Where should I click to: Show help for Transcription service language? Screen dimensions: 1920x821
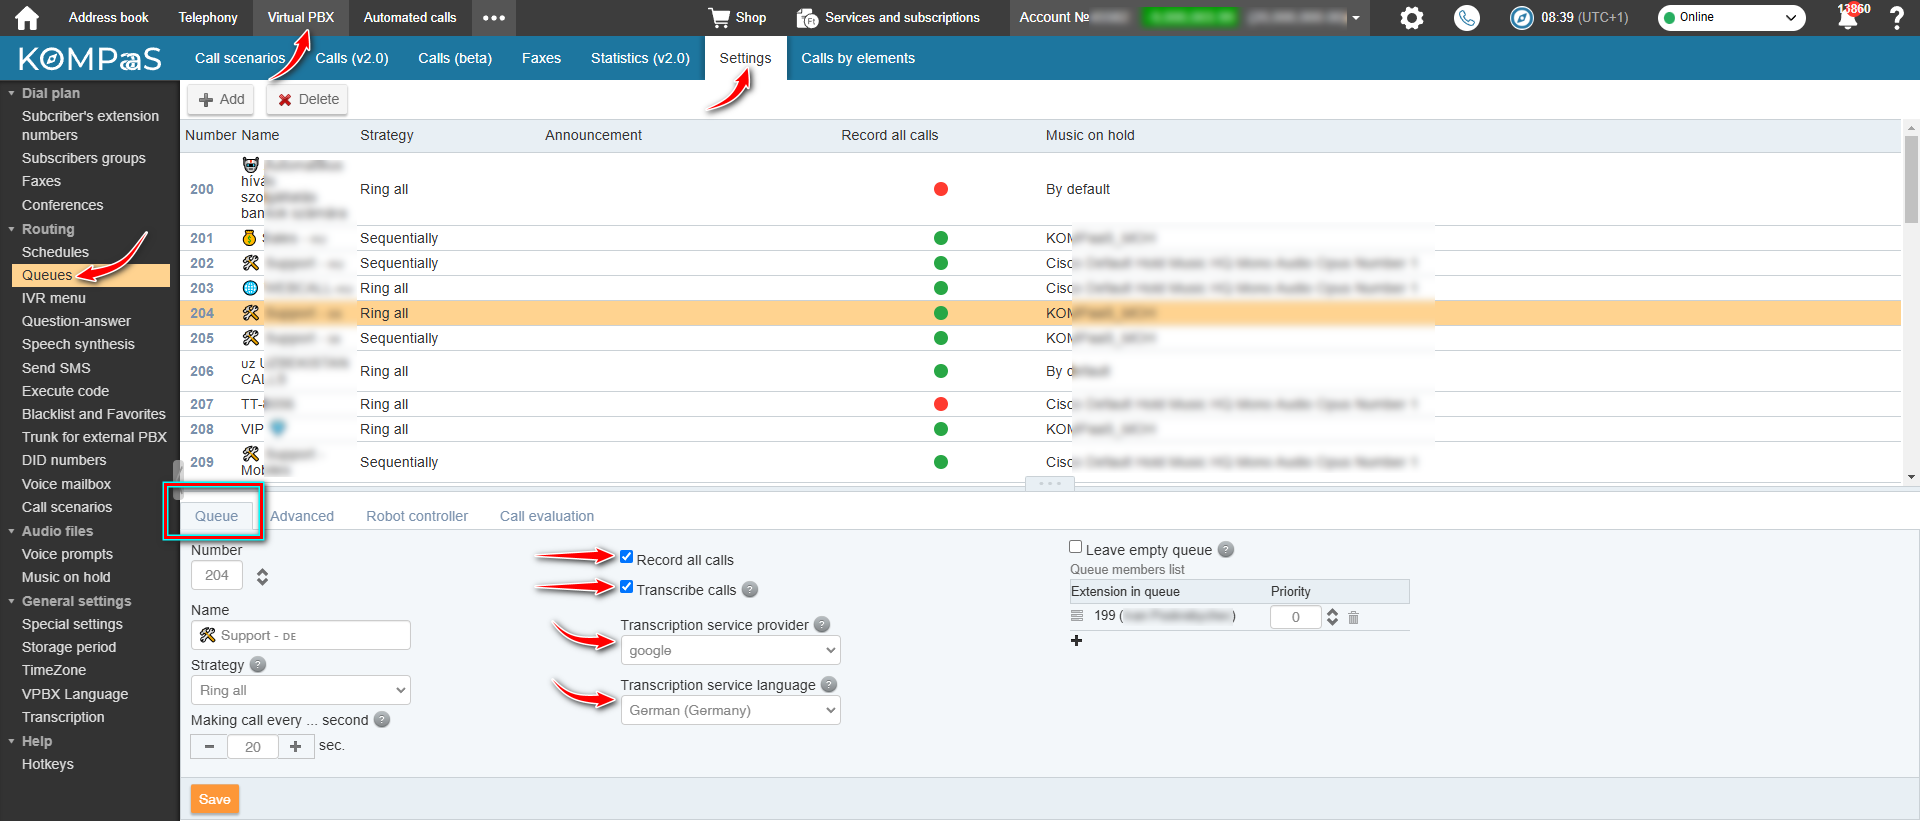point(829,685)
